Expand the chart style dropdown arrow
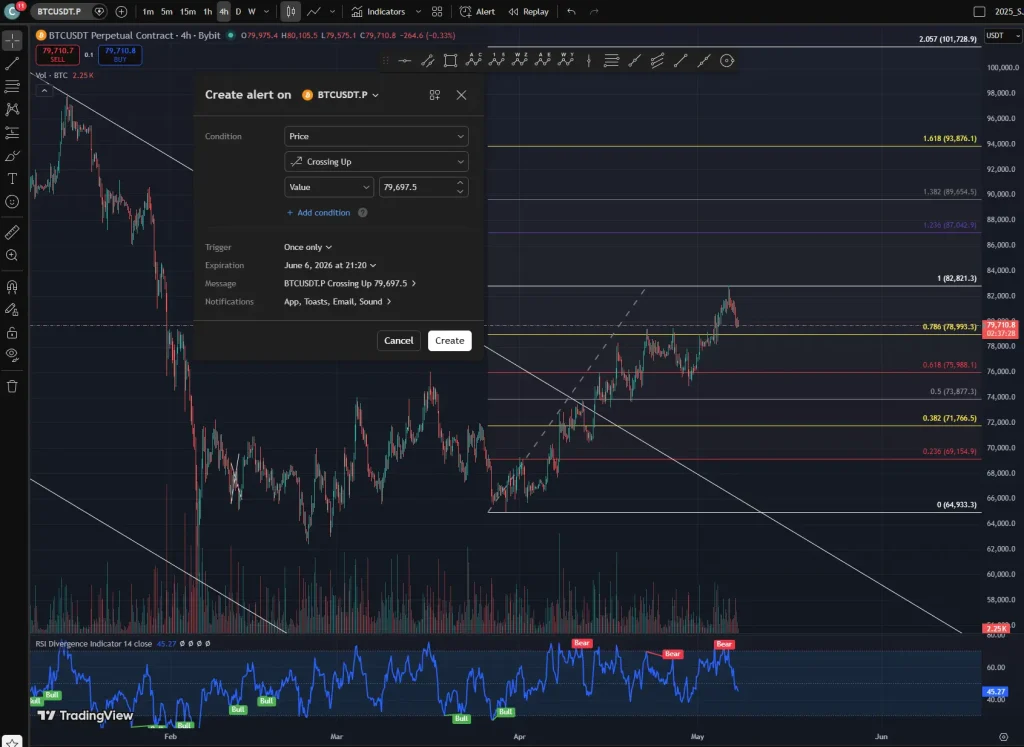 coord(332,12)
